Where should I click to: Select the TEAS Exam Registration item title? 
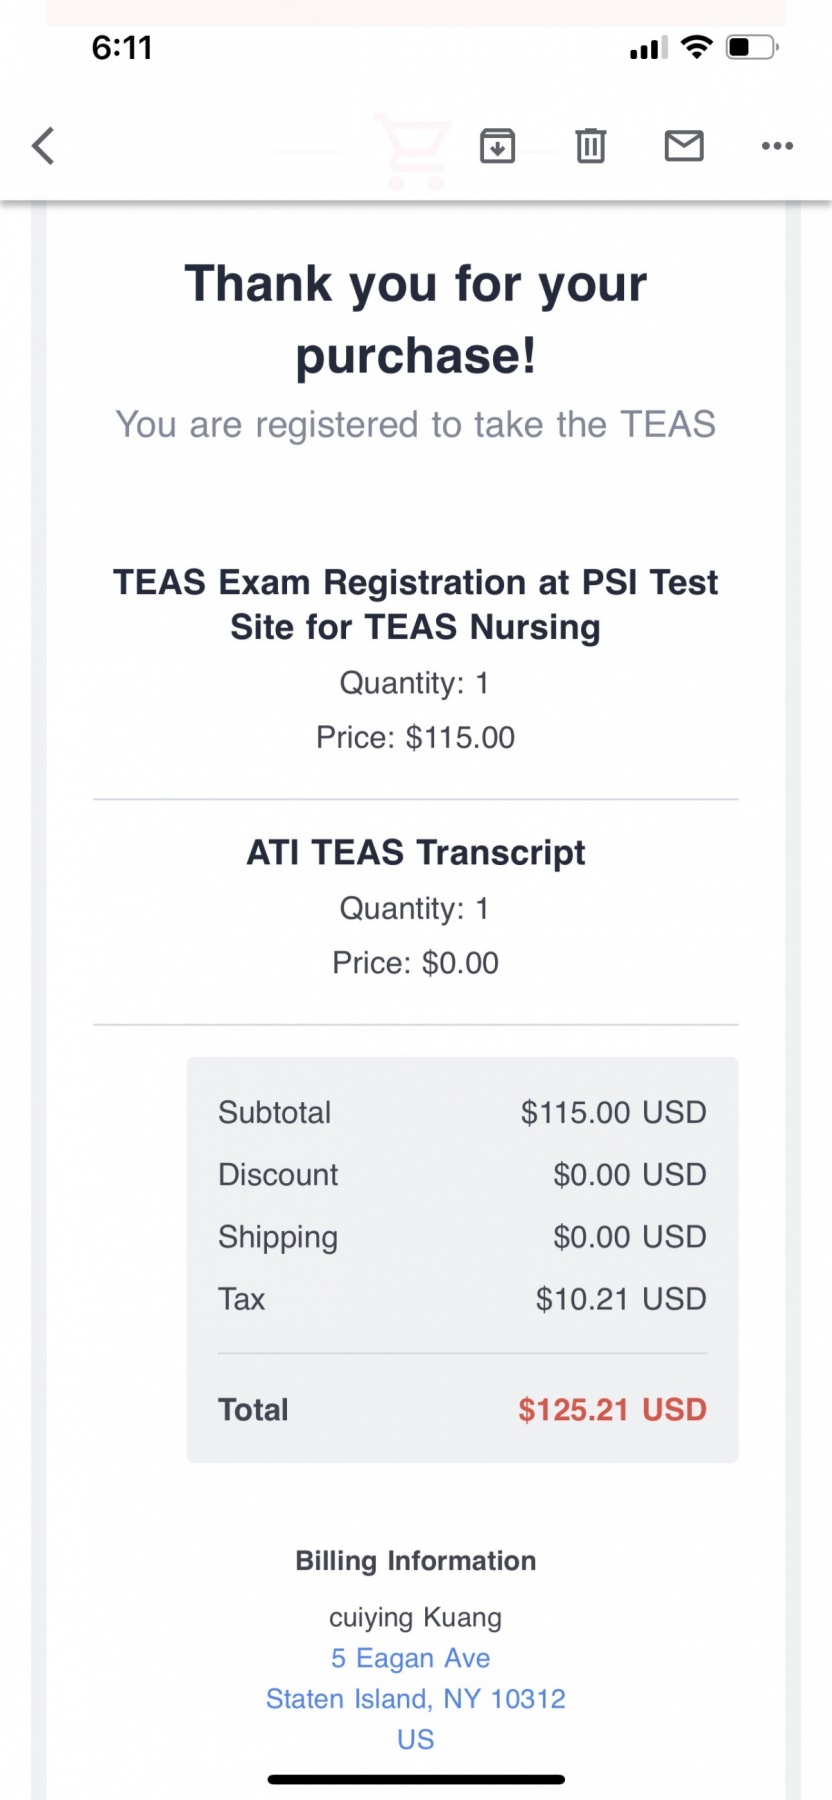pyautogui.click(x=416, y=604)
